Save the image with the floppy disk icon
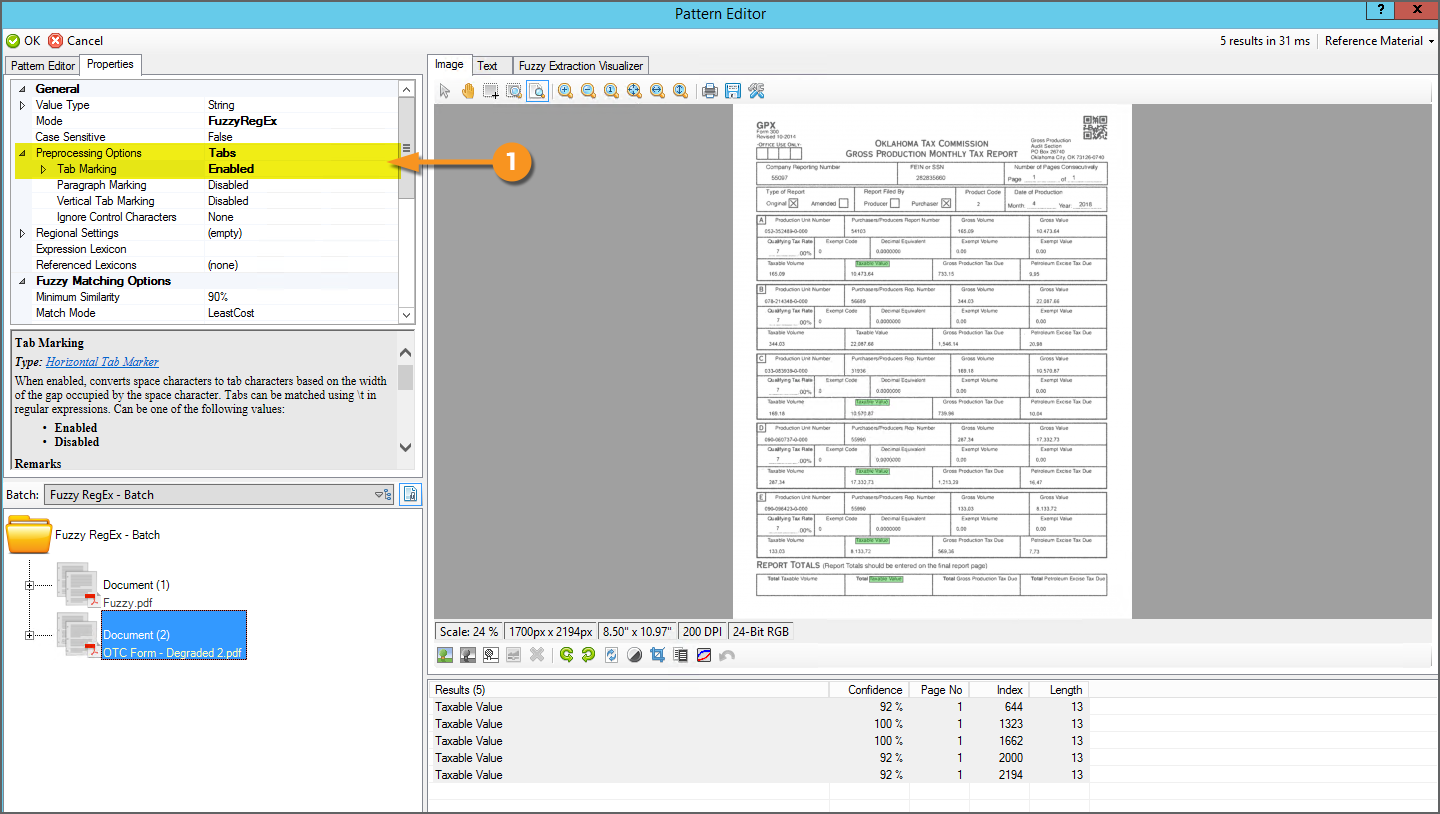Viewport: 1440px width, 814px height. click(x=733, y=91)
